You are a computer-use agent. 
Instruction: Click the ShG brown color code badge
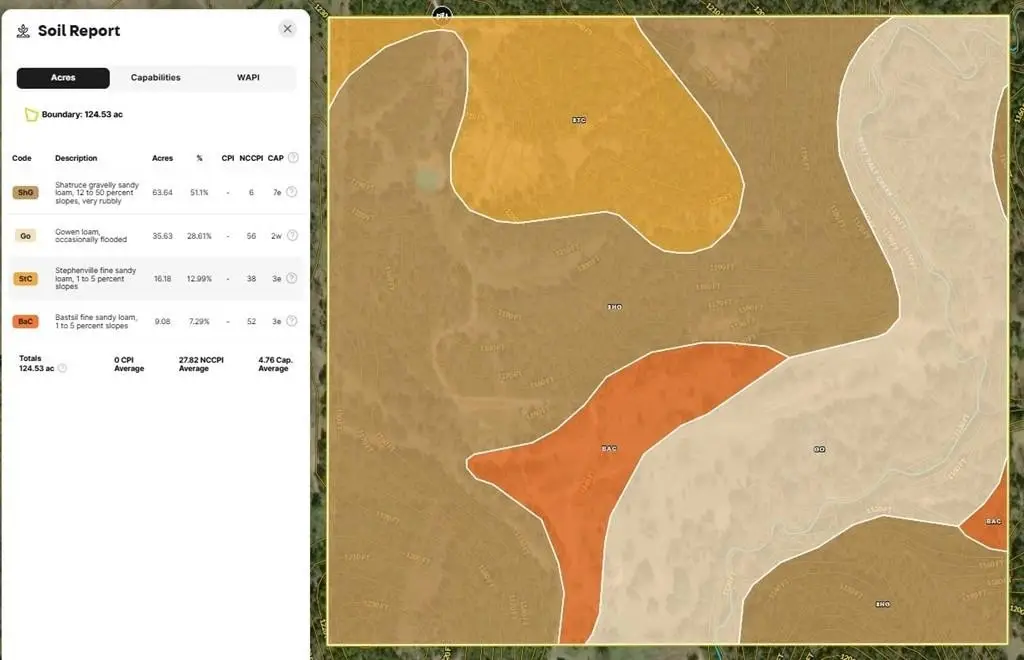(26, 192)
